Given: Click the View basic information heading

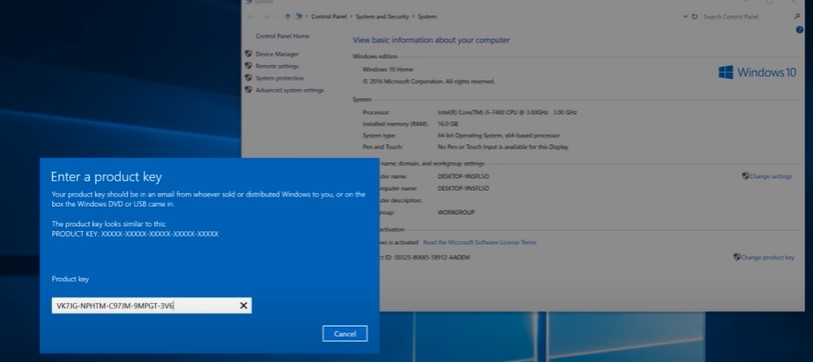Looking at the screenshot, I should pos(431,40).
